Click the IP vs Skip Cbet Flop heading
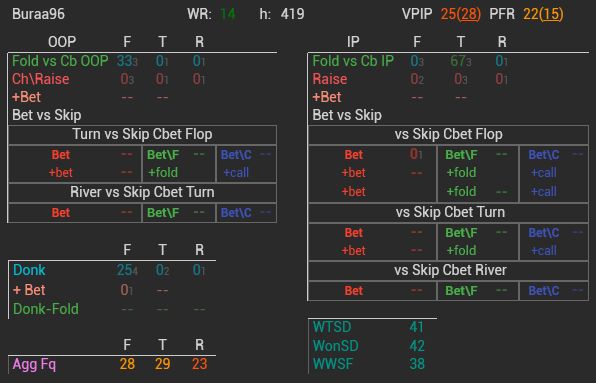Viewport: 596px width, 383px height. (x=449, y=134)
